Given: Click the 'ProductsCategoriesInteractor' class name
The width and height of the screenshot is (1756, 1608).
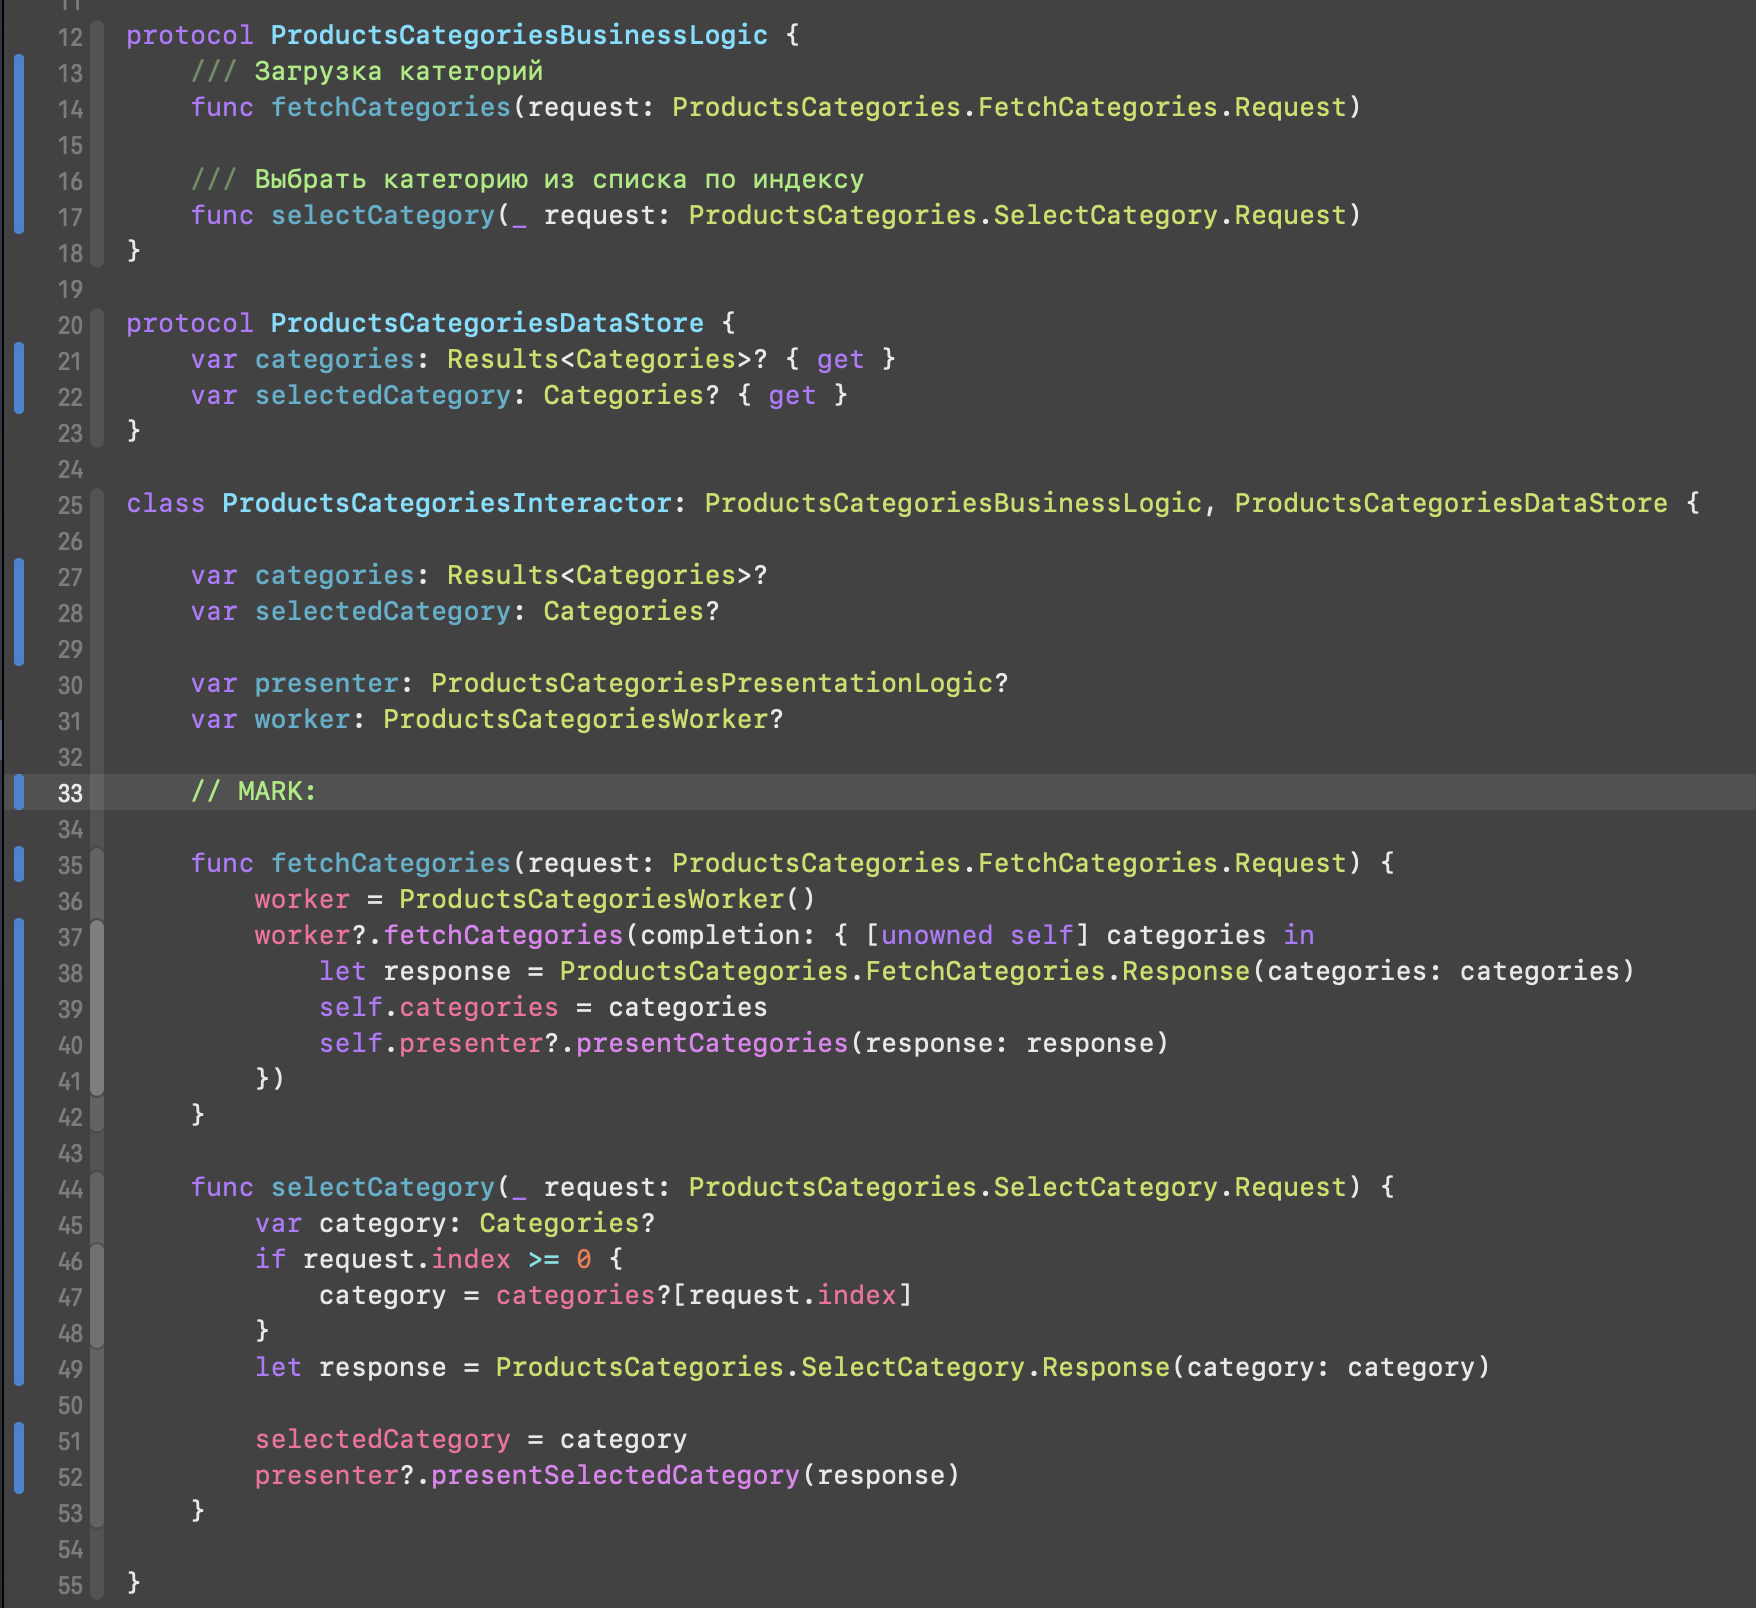Looking at the screenshot, I should 447,503.
